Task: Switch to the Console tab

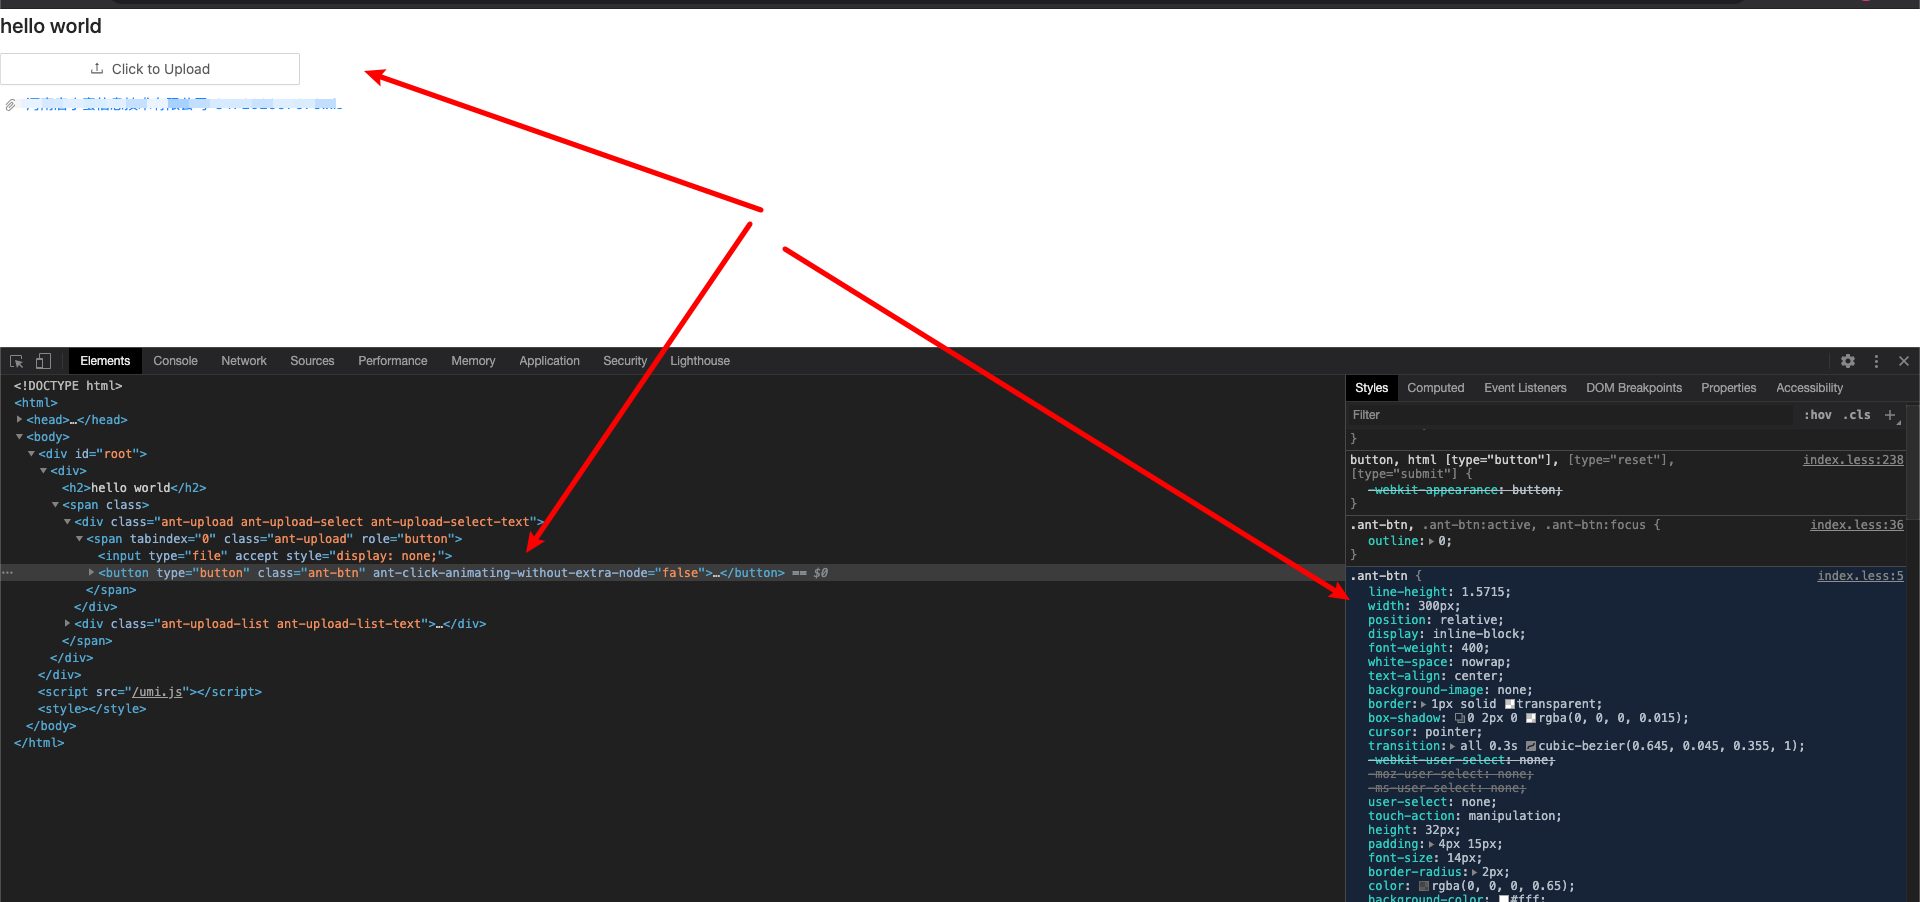Action: point(175,361)
